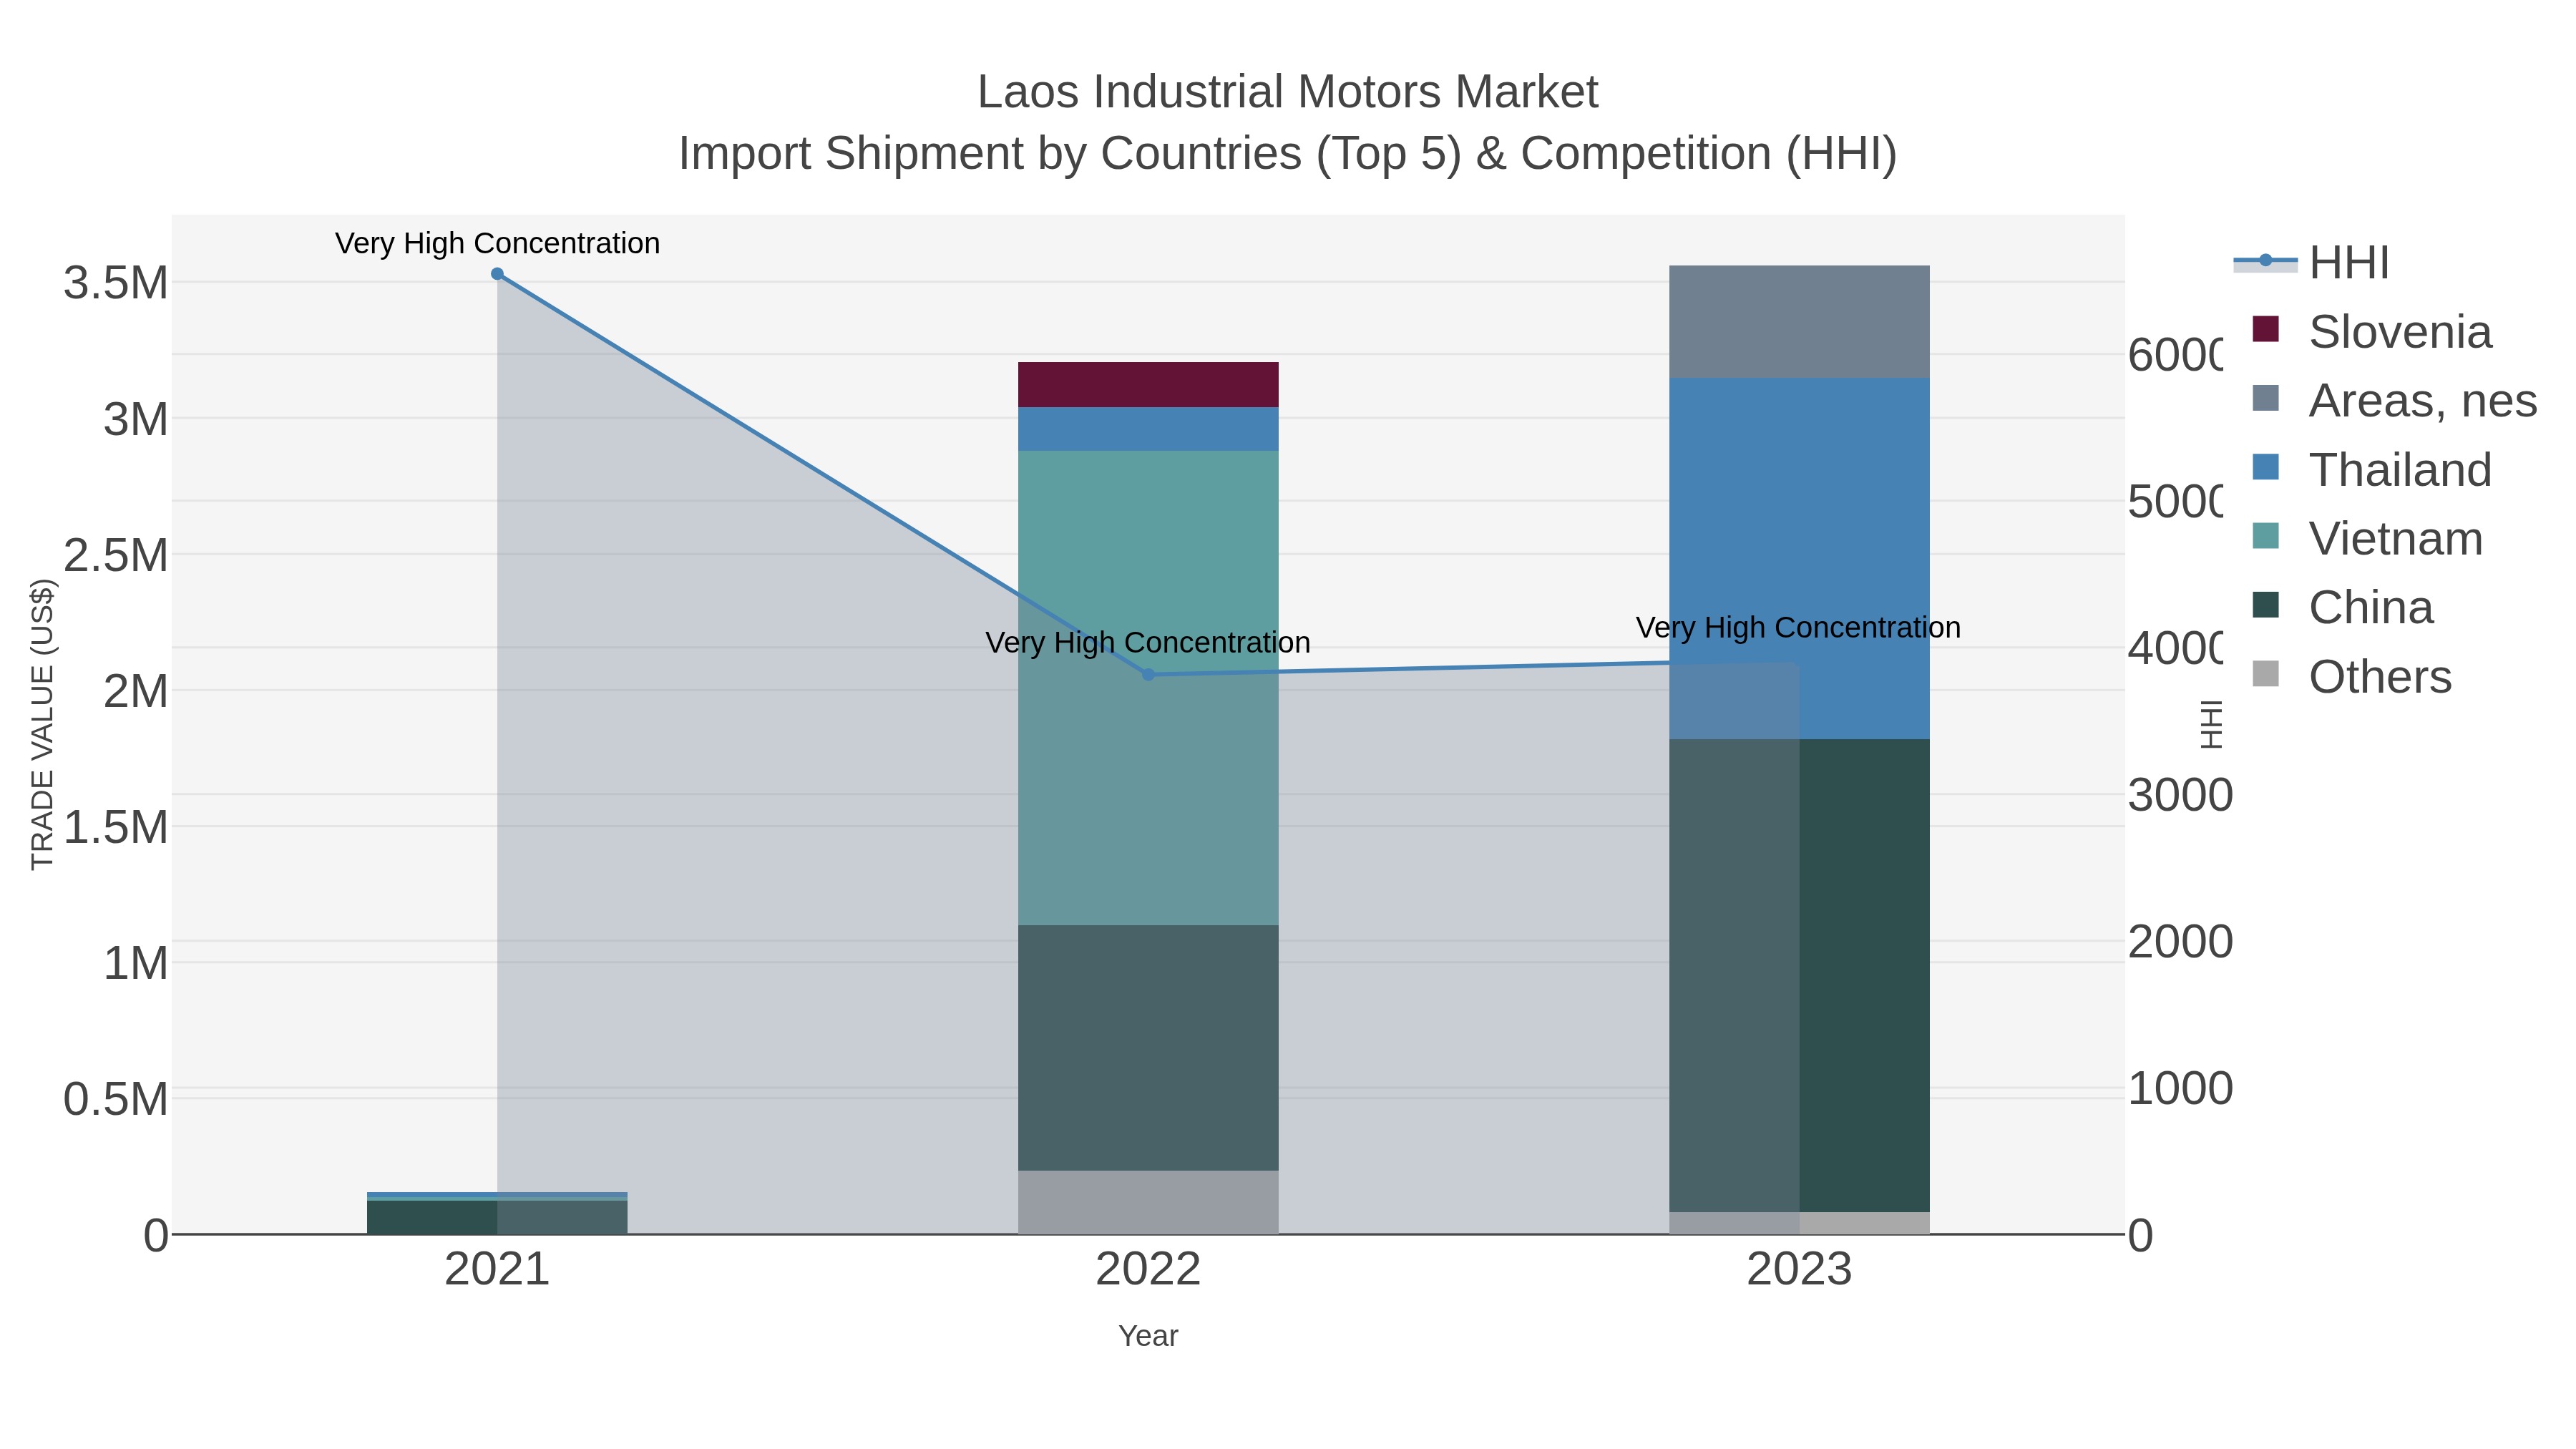The image size is (2576, 1449).
Task: Click the Very High Concentration label for 2023
Action: coord(1798,628)
